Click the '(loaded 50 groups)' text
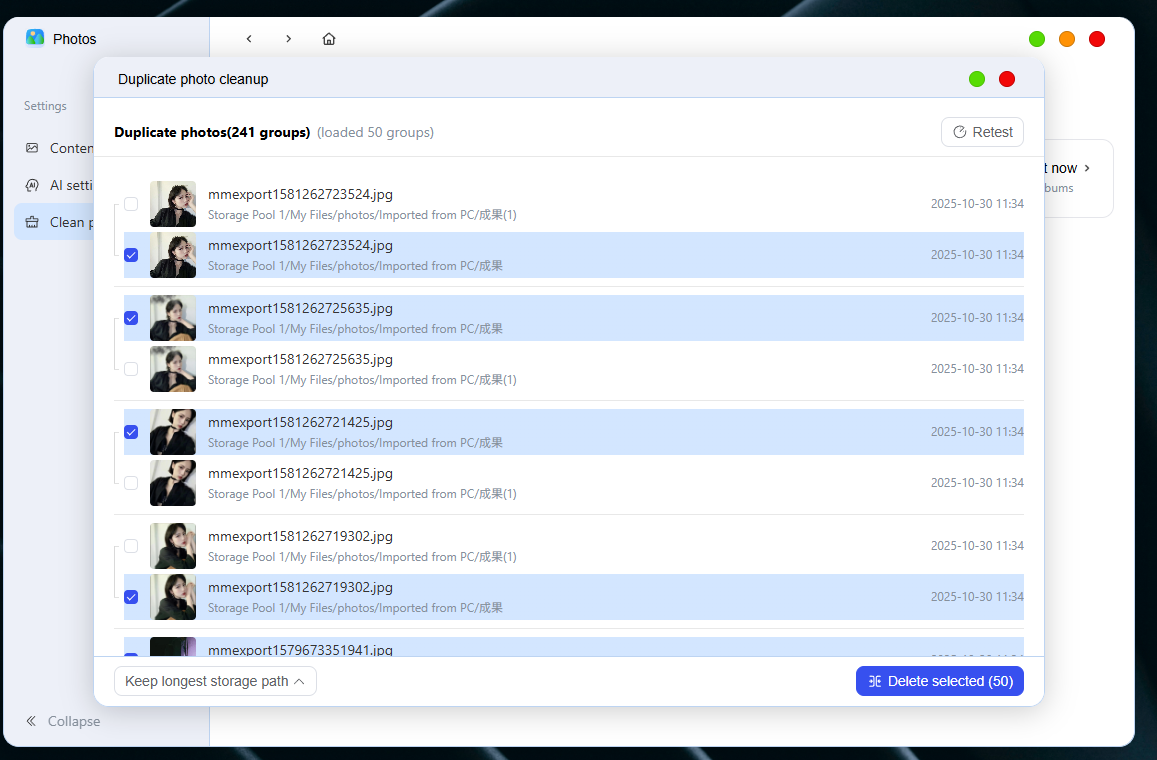The height and width of the screenshot is (760, 1157). [376, 133]
